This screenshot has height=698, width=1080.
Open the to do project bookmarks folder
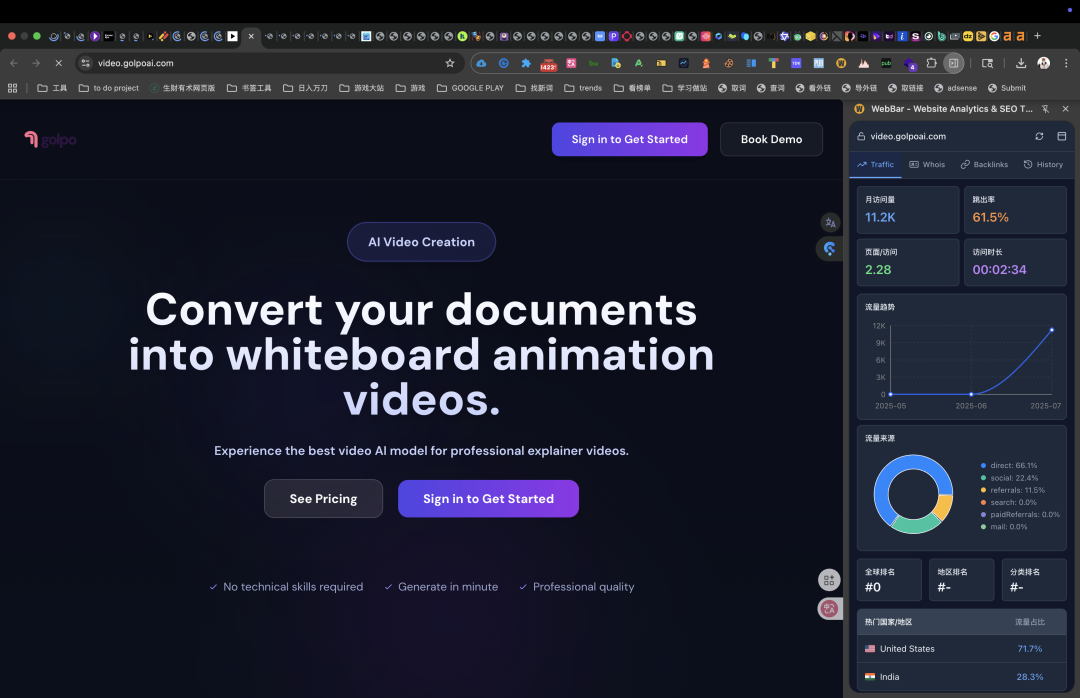(x=109, y=88)
